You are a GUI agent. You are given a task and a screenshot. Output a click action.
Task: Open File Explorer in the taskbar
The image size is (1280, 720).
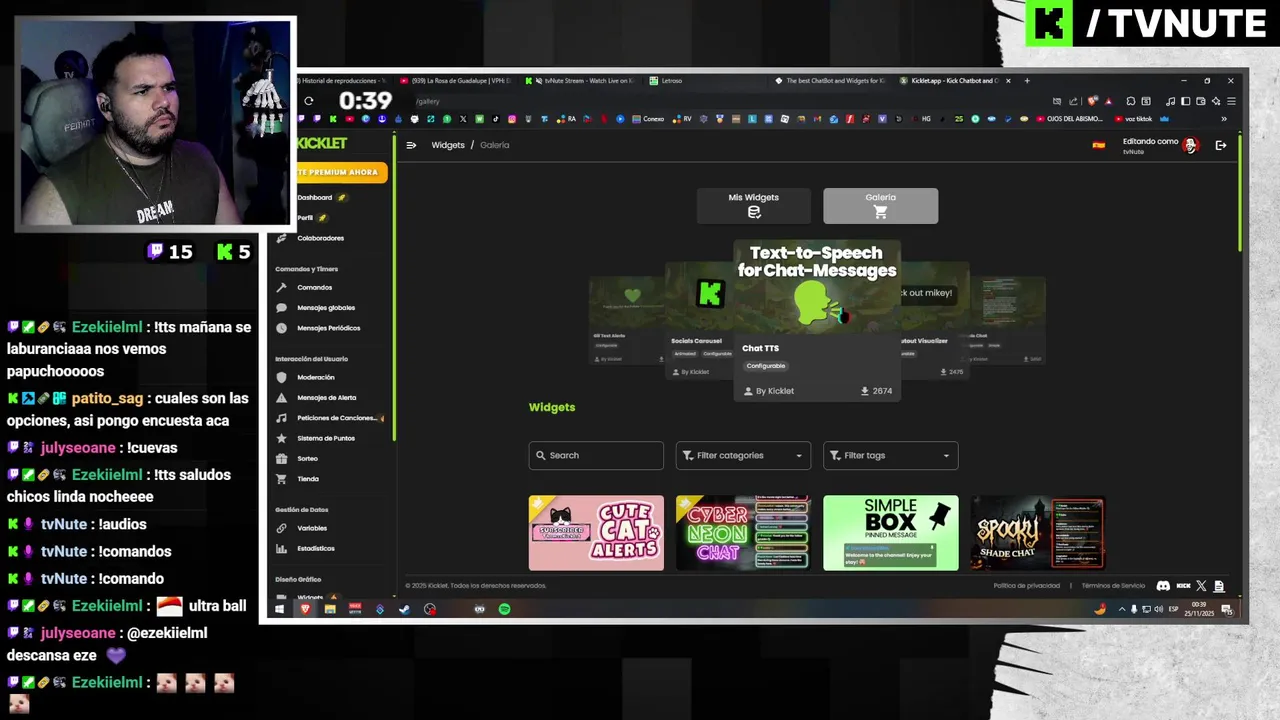pos(330,609)
